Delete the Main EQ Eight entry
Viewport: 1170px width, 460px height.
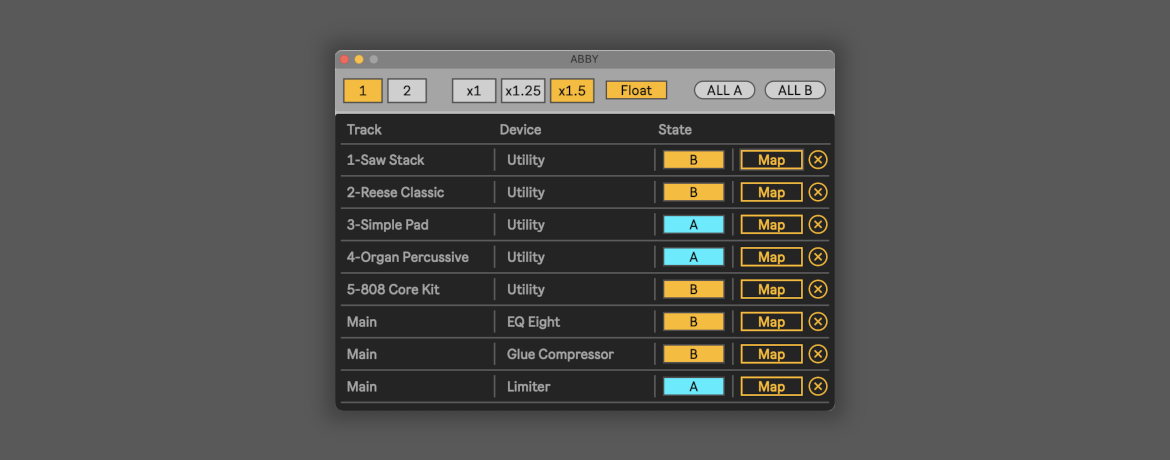pos(818,322)
